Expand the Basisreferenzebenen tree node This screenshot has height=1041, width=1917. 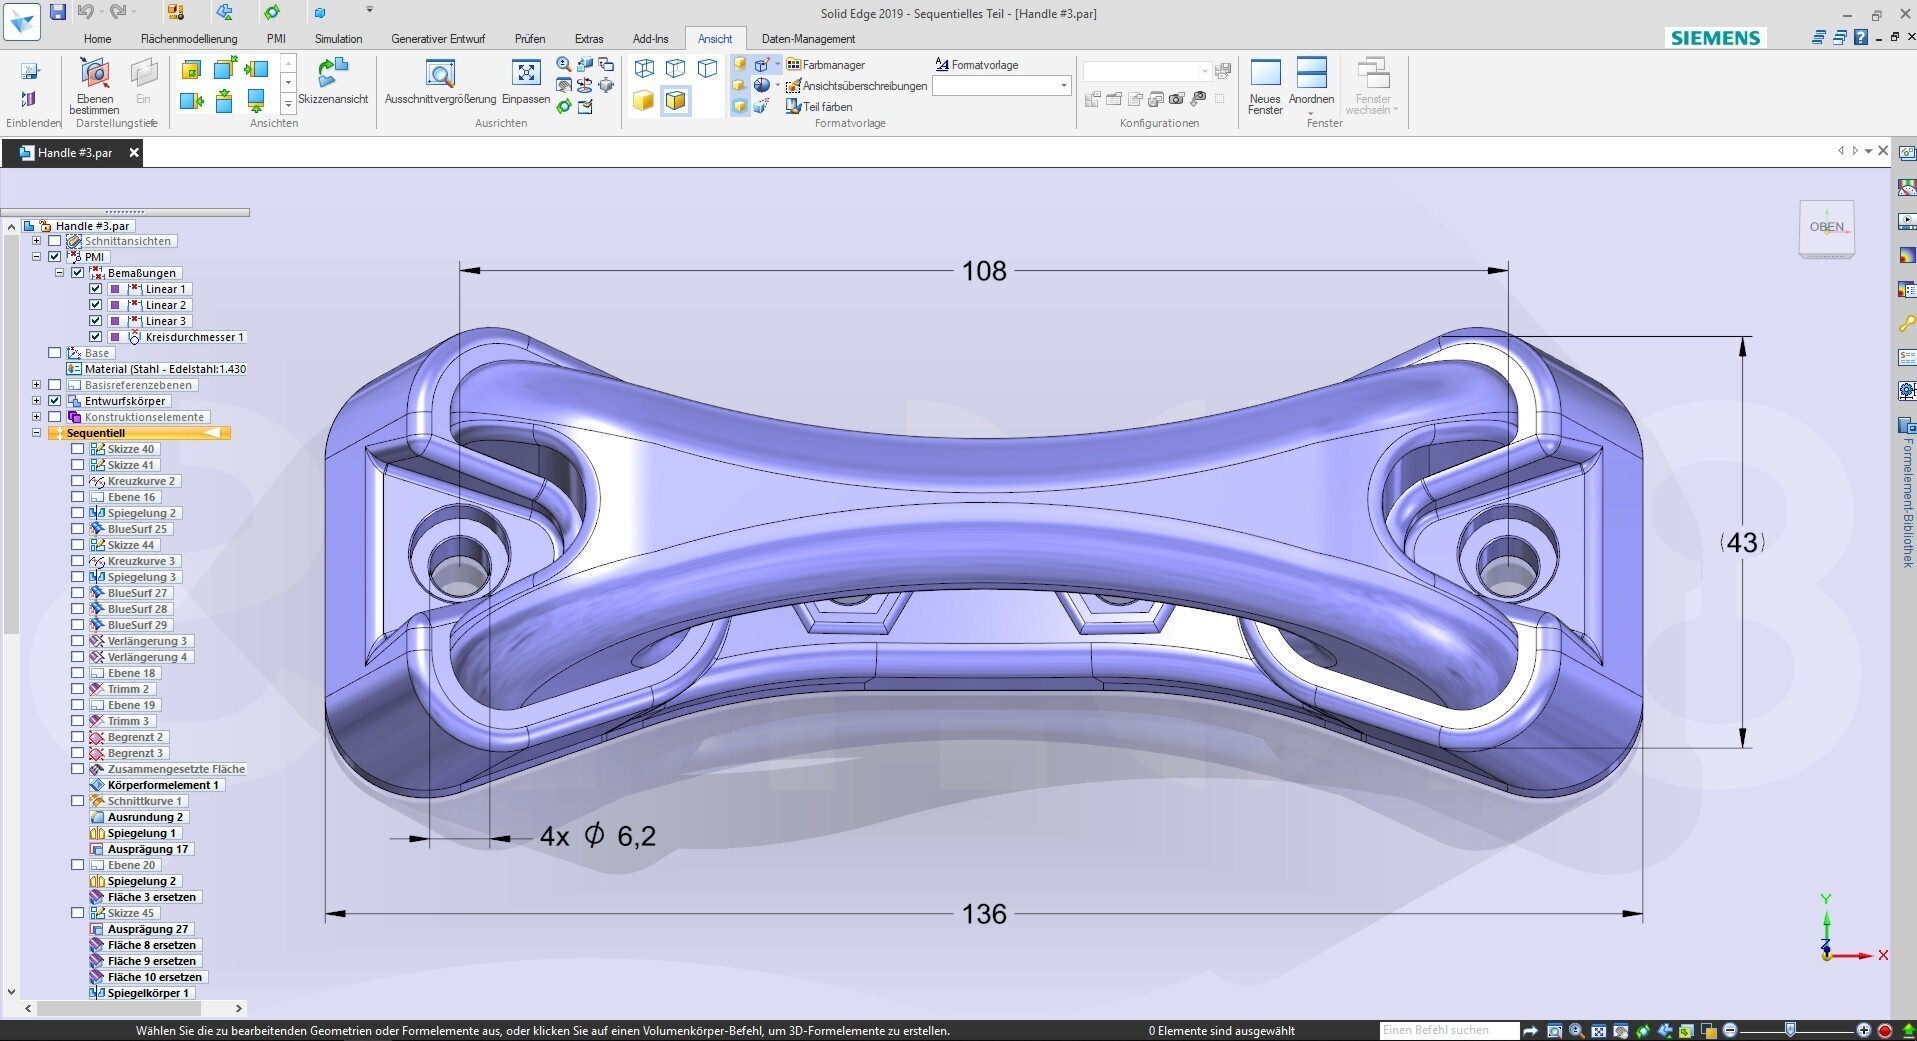37,385
